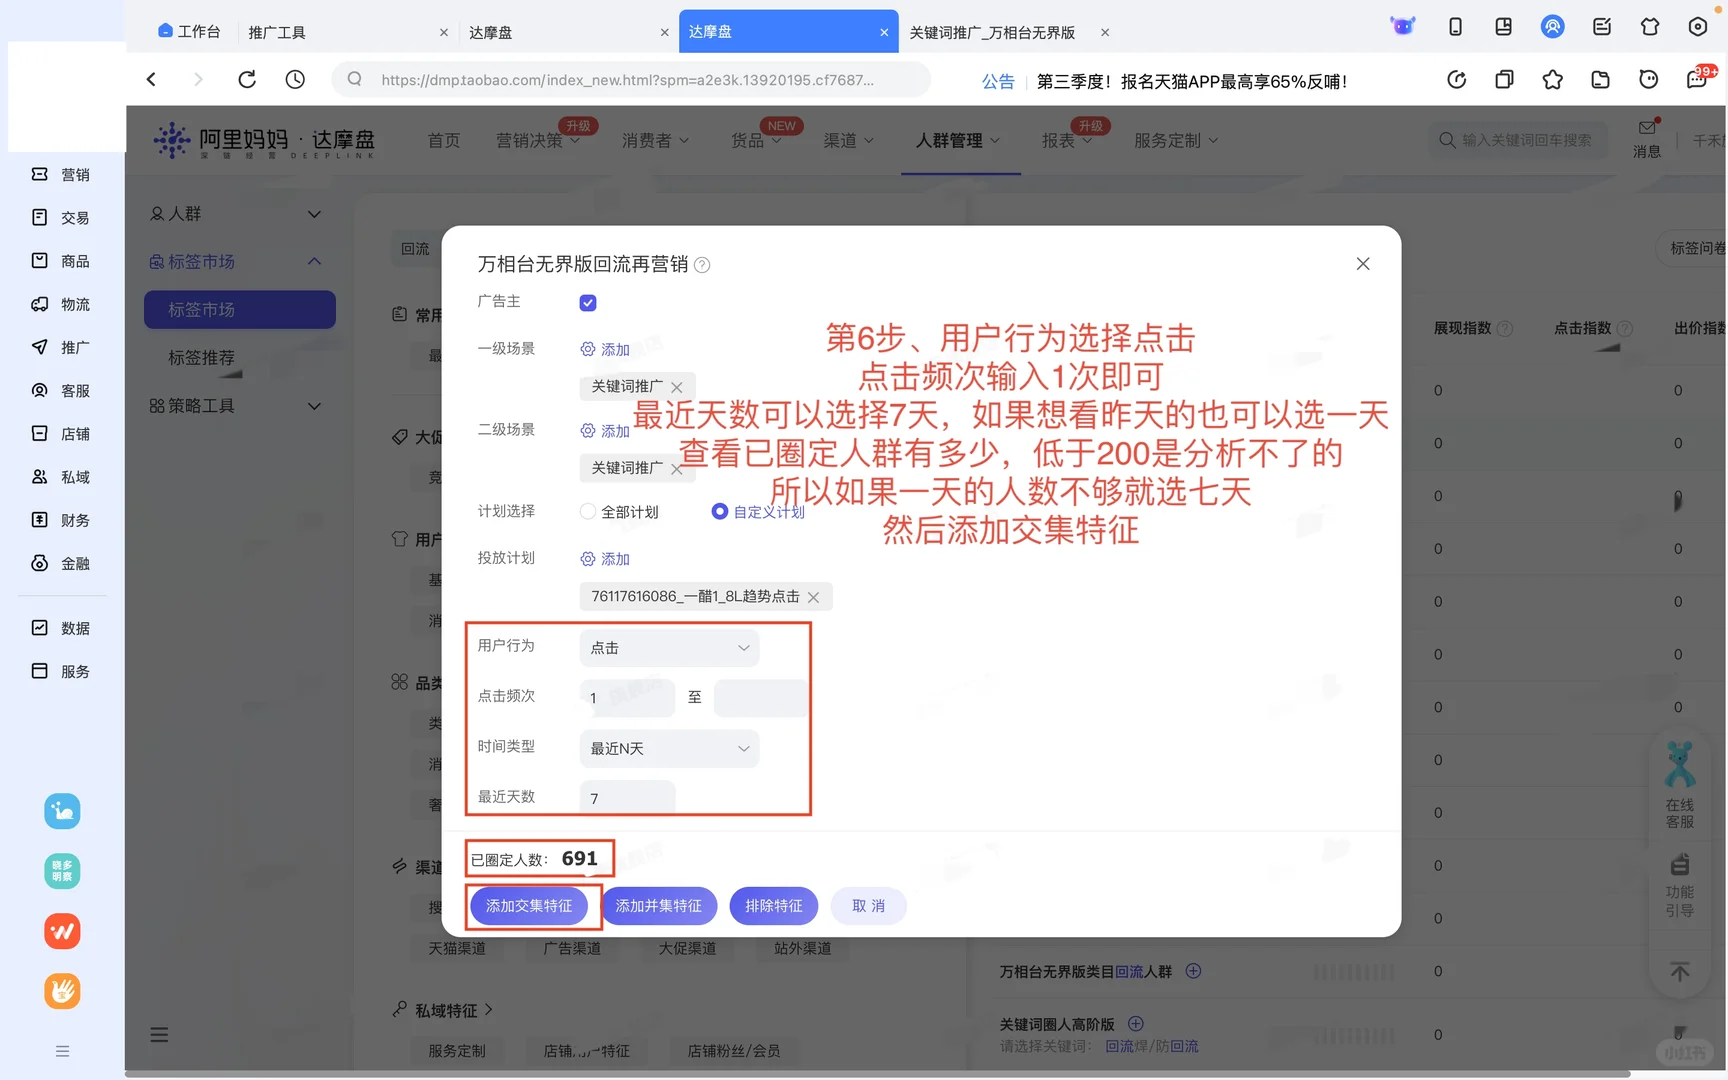This screenshot has height=1080, width=1728.
Task: Open the 时间类型 dropdown showing 最近N天
Action: tap(668, 748)
